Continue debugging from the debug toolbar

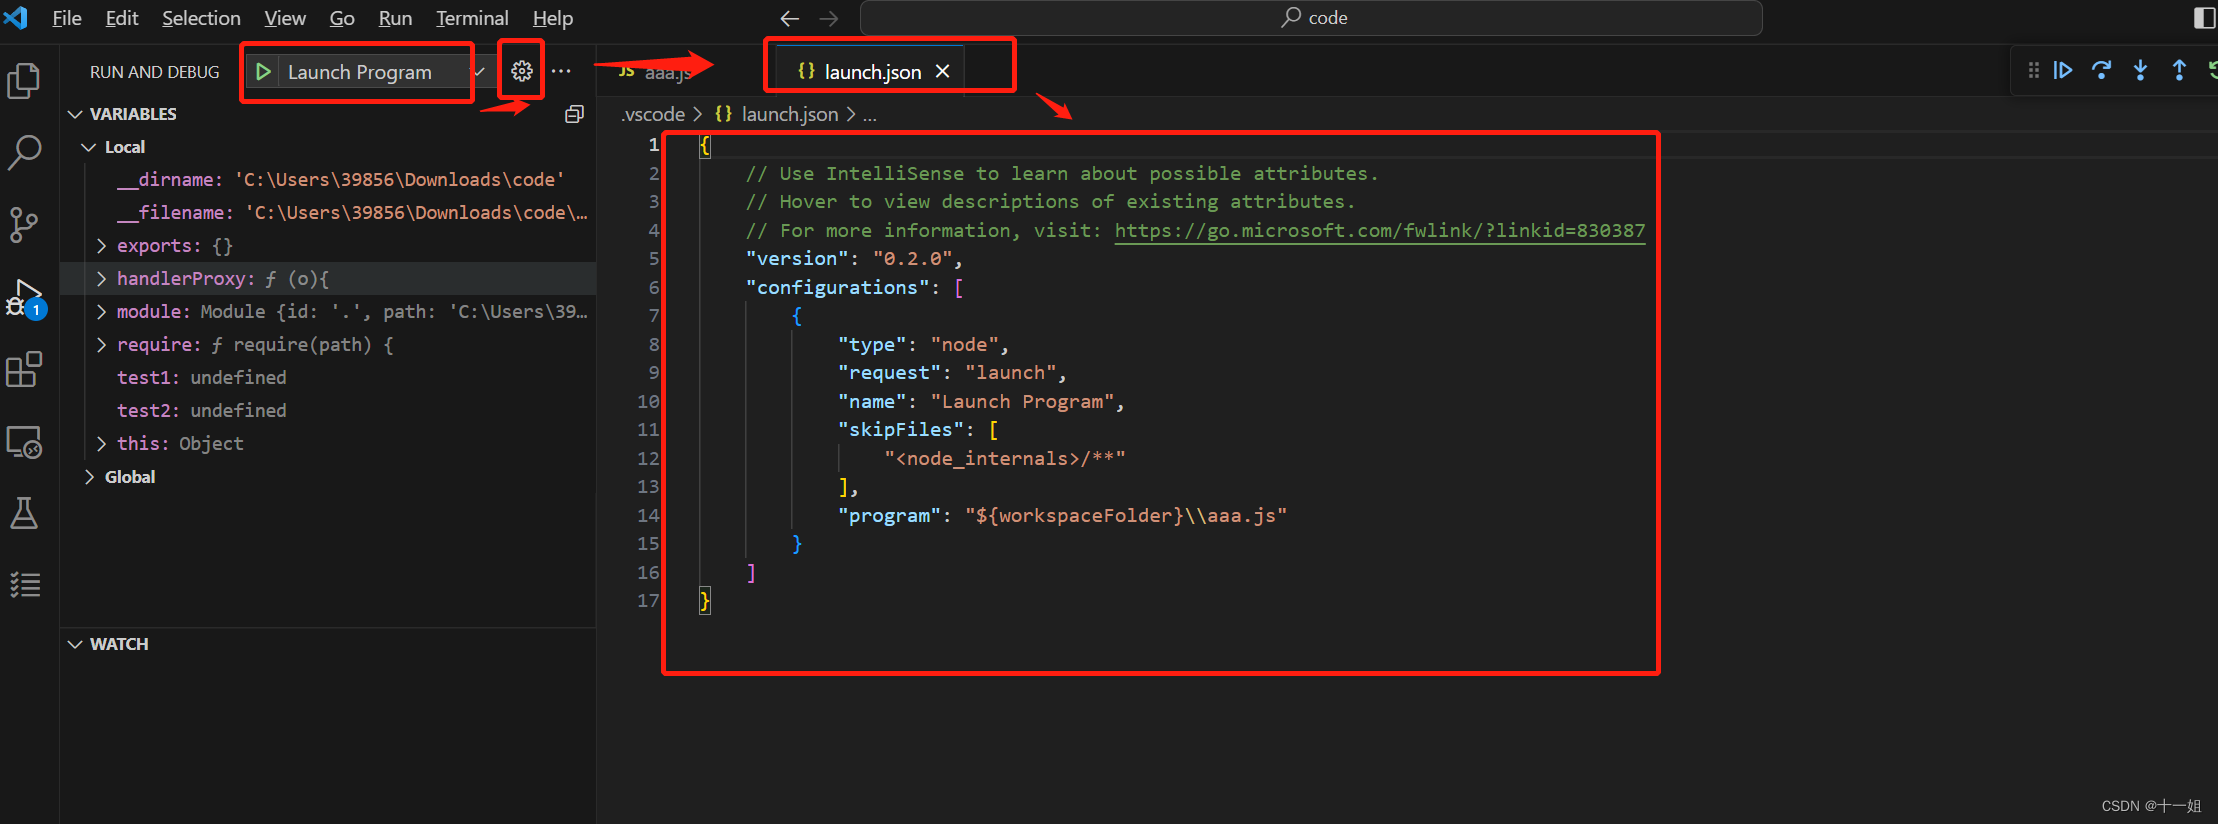[2063, 70]
